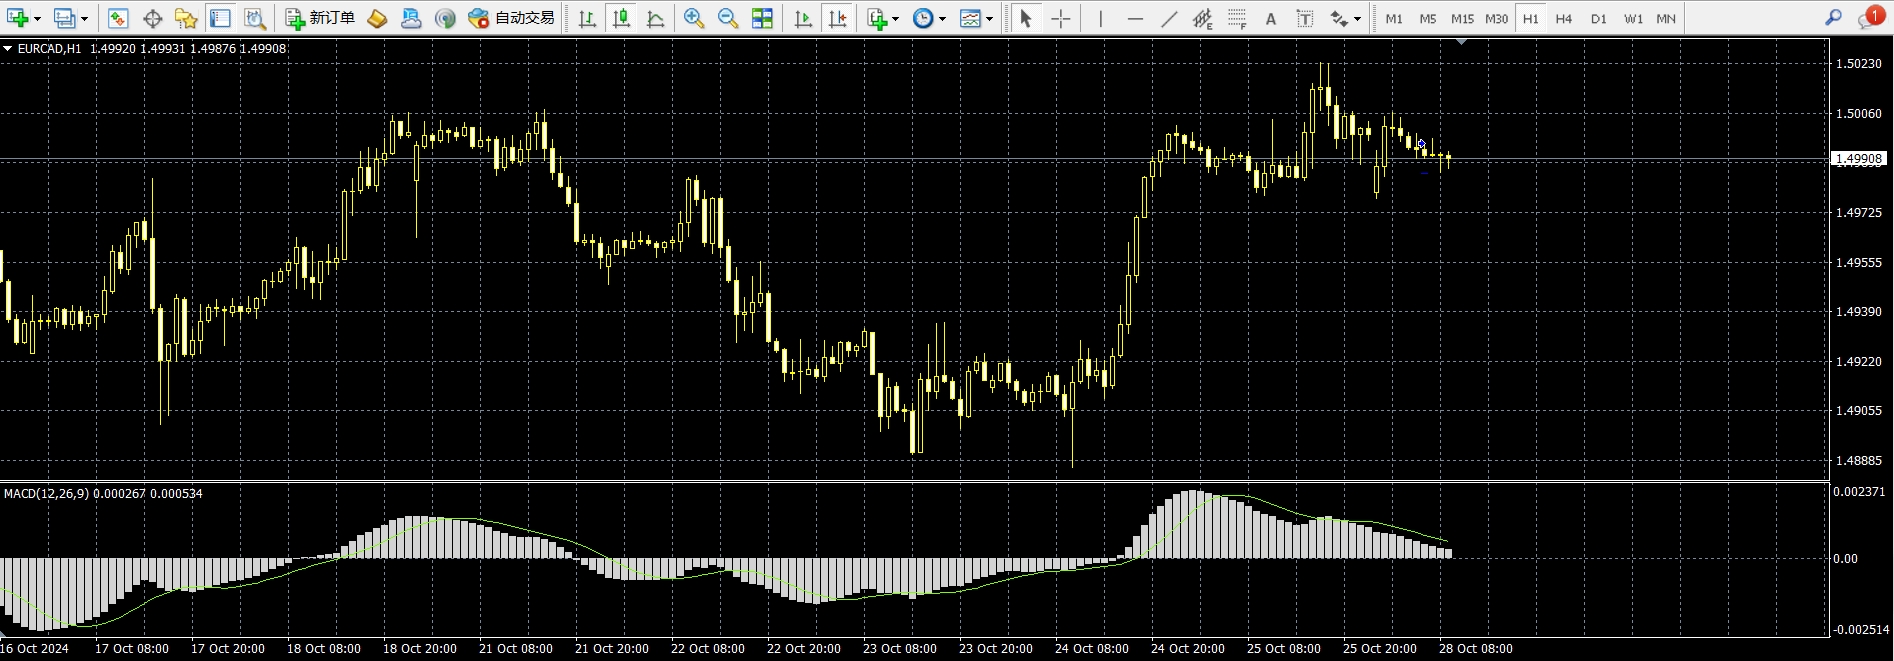Viewport: 1894px width, 661px height.
Task: Switch to M1 timeframe
Action: coord(1394,18)
